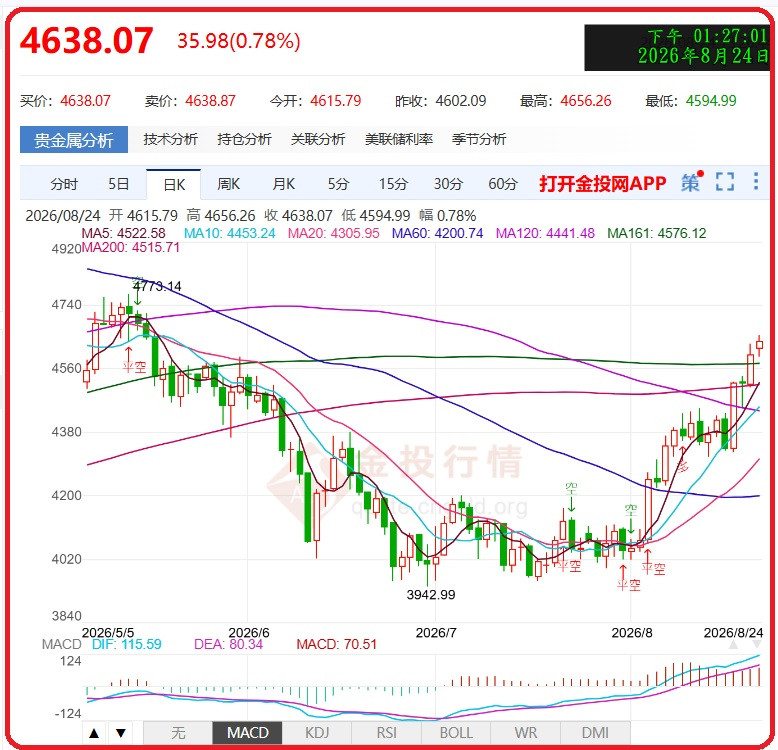Click the black down arrow below MACD panel
Image resolution: width=778 pixels, height=750 pixels.
click(x=121, y=732)
